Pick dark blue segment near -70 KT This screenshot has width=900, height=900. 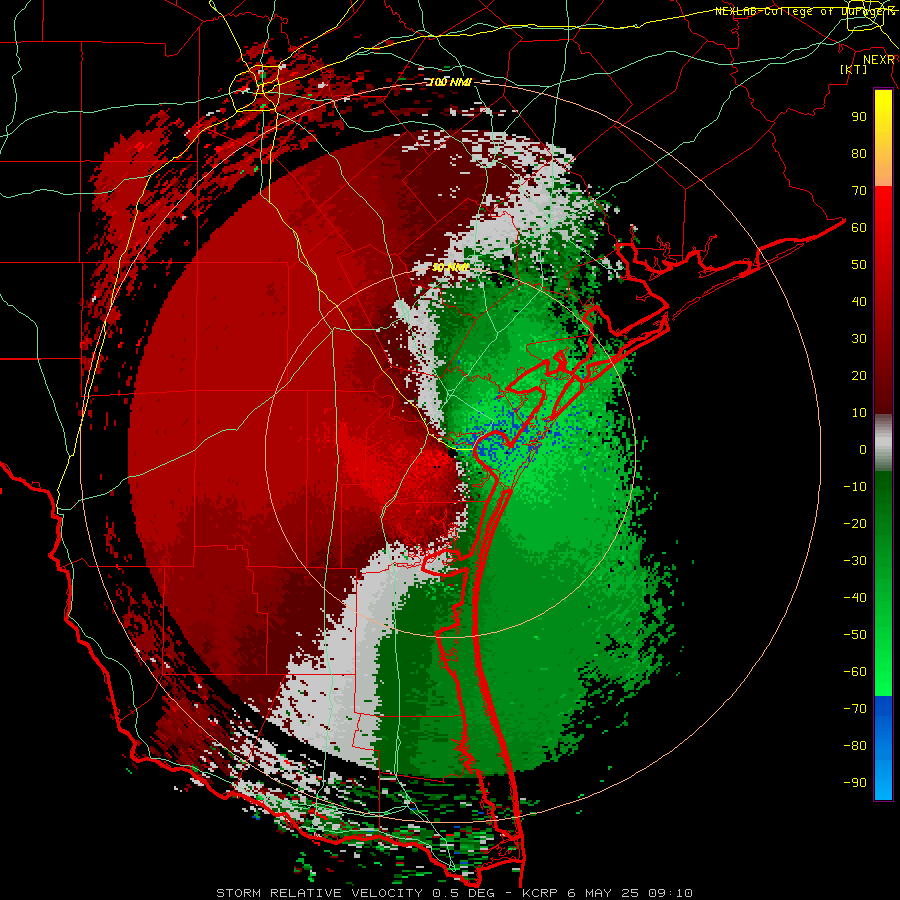pyautogui.click(x=883, y=709)
